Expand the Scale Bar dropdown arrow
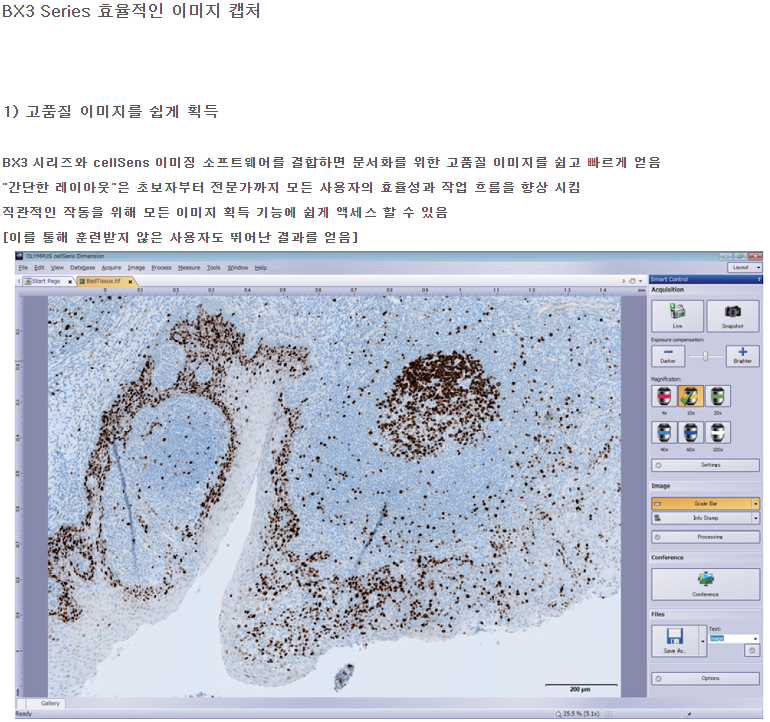Viewport: 770px width, 722px height. pos(755,504)
